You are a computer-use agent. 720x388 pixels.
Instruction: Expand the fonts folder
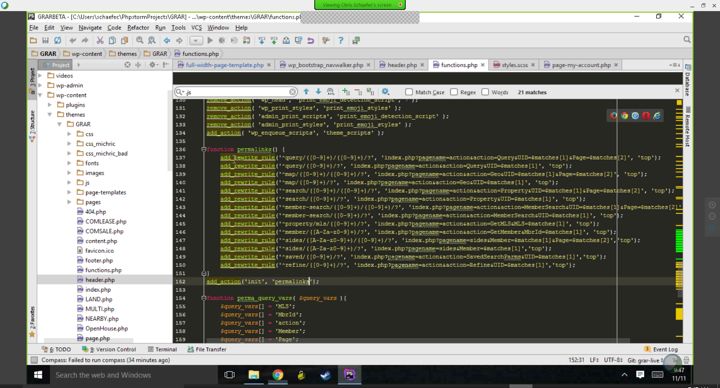[x=69, y=163]
